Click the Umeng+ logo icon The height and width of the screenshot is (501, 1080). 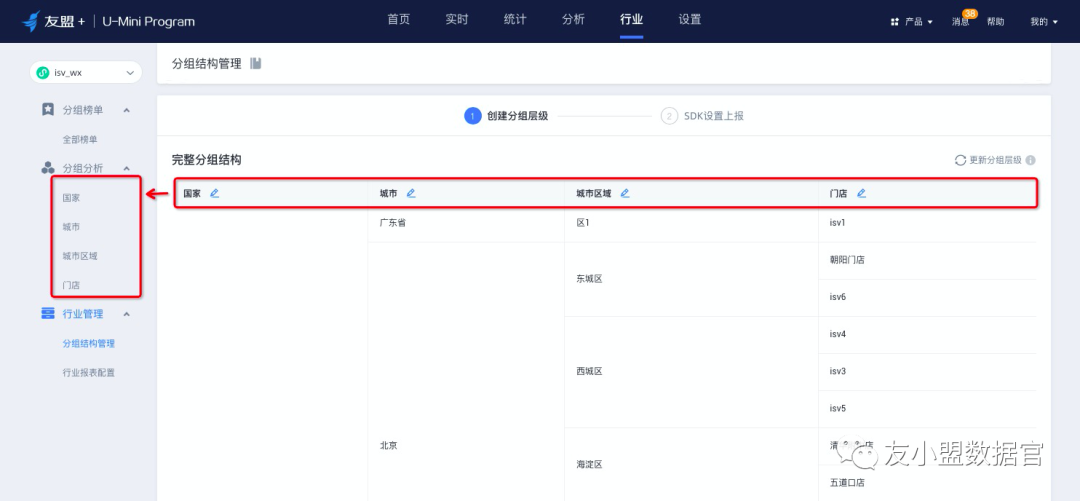31,21
